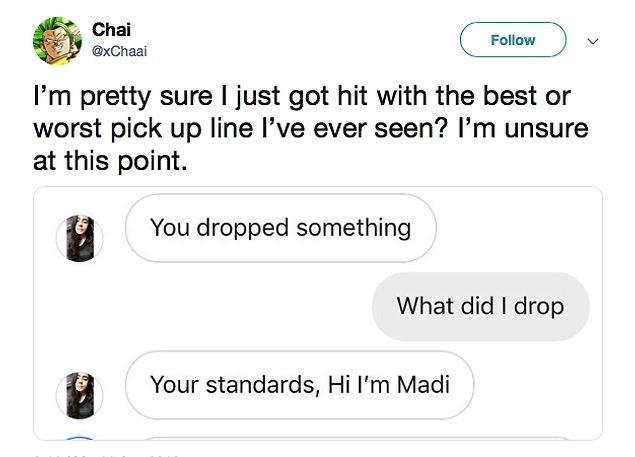Click the word 'something' in first bubble

(x=354, y=228)
